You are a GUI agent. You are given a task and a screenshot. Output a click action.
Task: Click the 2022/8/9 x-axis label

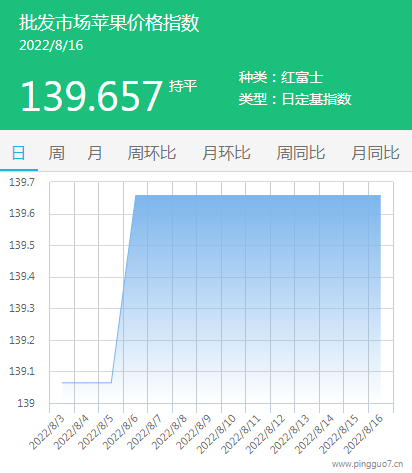point(194,433)
